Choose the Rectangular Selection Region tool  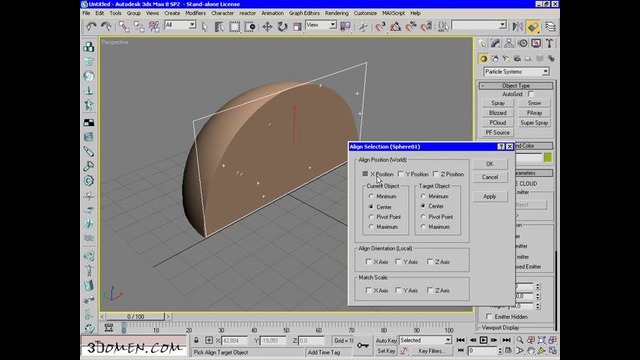[234, 27]
